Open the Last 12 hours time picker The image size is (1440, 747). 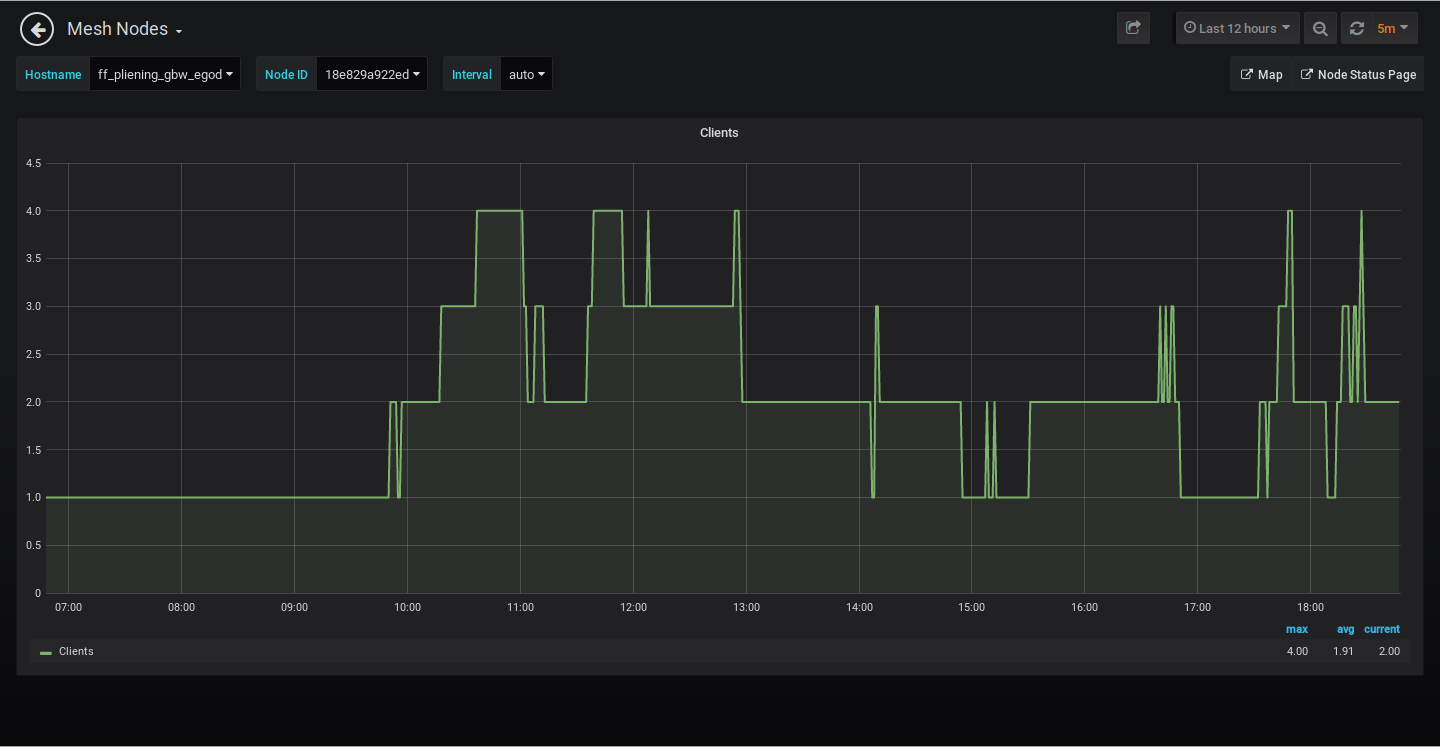click(x=1237, y=28)
